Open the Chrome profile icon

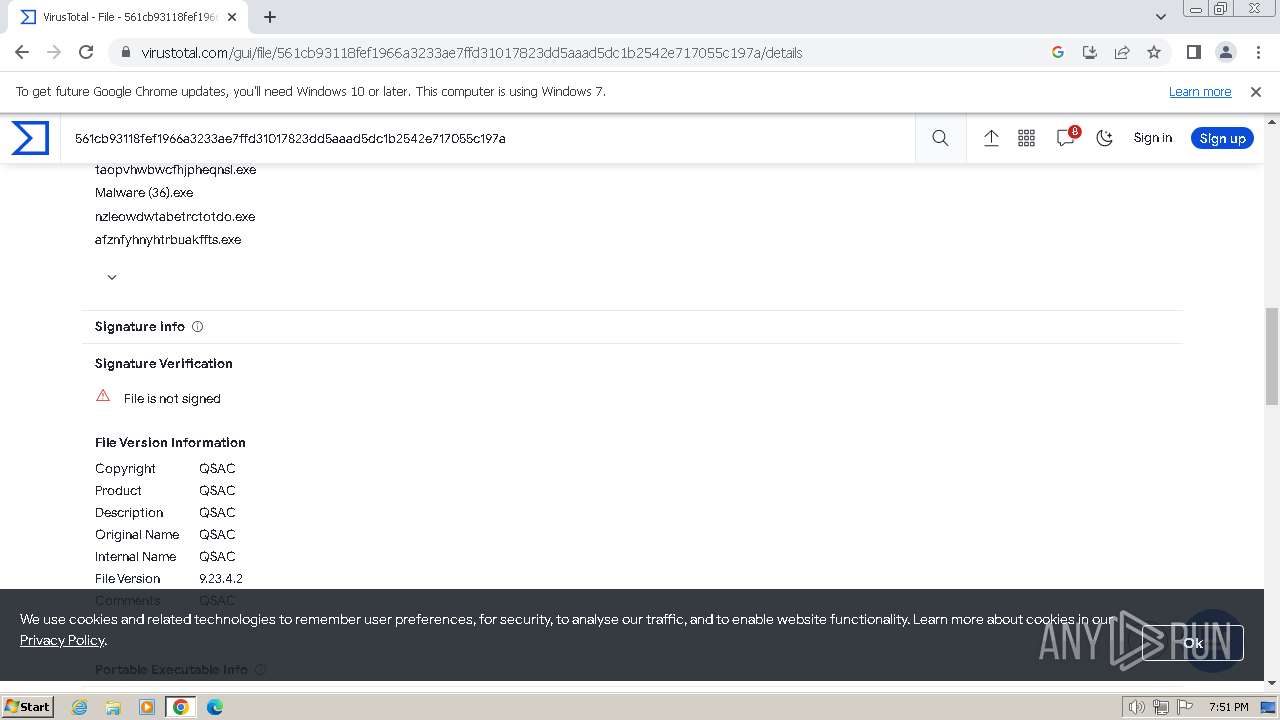1225,52
